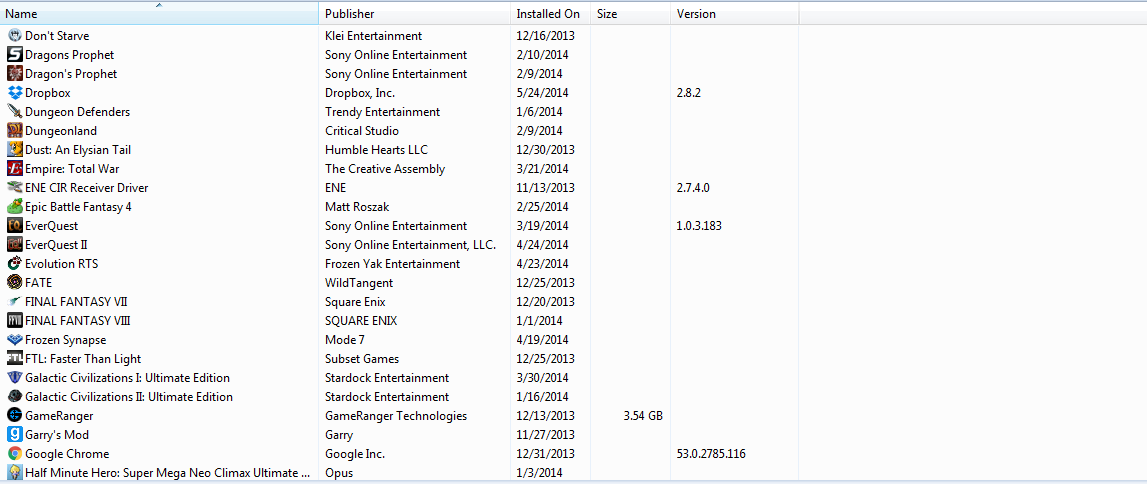Click the Galactic Civilizations II icon

tap(15, 396)
